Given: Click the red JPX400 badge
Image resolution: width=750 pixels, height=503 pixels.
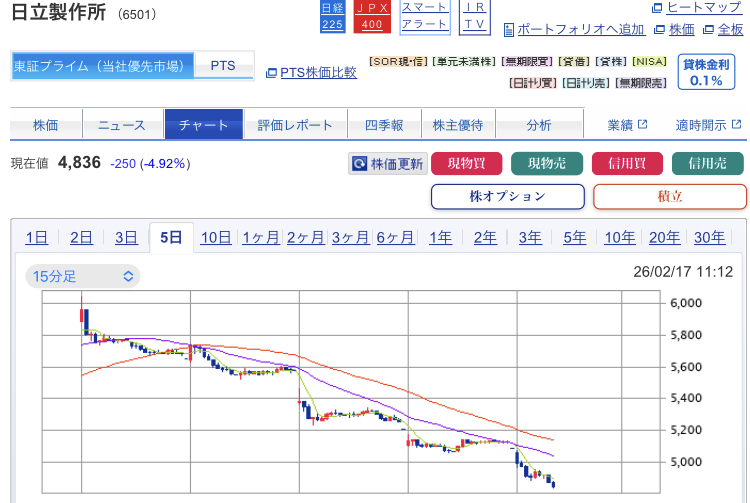Looking at the screenshot, I should (x=372, y=16).
